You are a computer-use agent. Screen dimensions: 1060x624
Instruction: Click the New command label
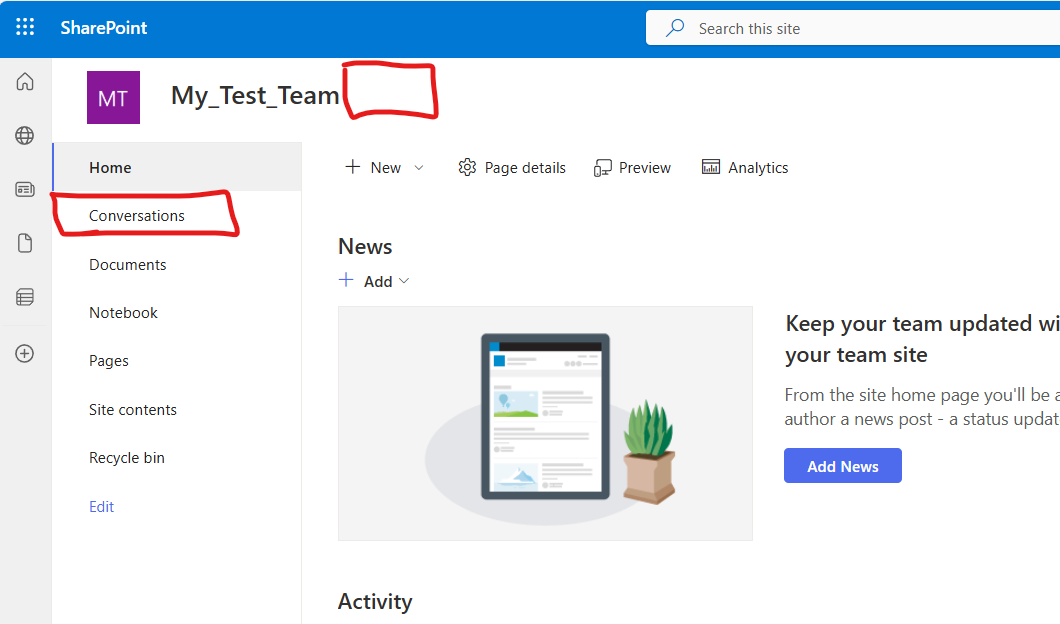tap(385, 168)
